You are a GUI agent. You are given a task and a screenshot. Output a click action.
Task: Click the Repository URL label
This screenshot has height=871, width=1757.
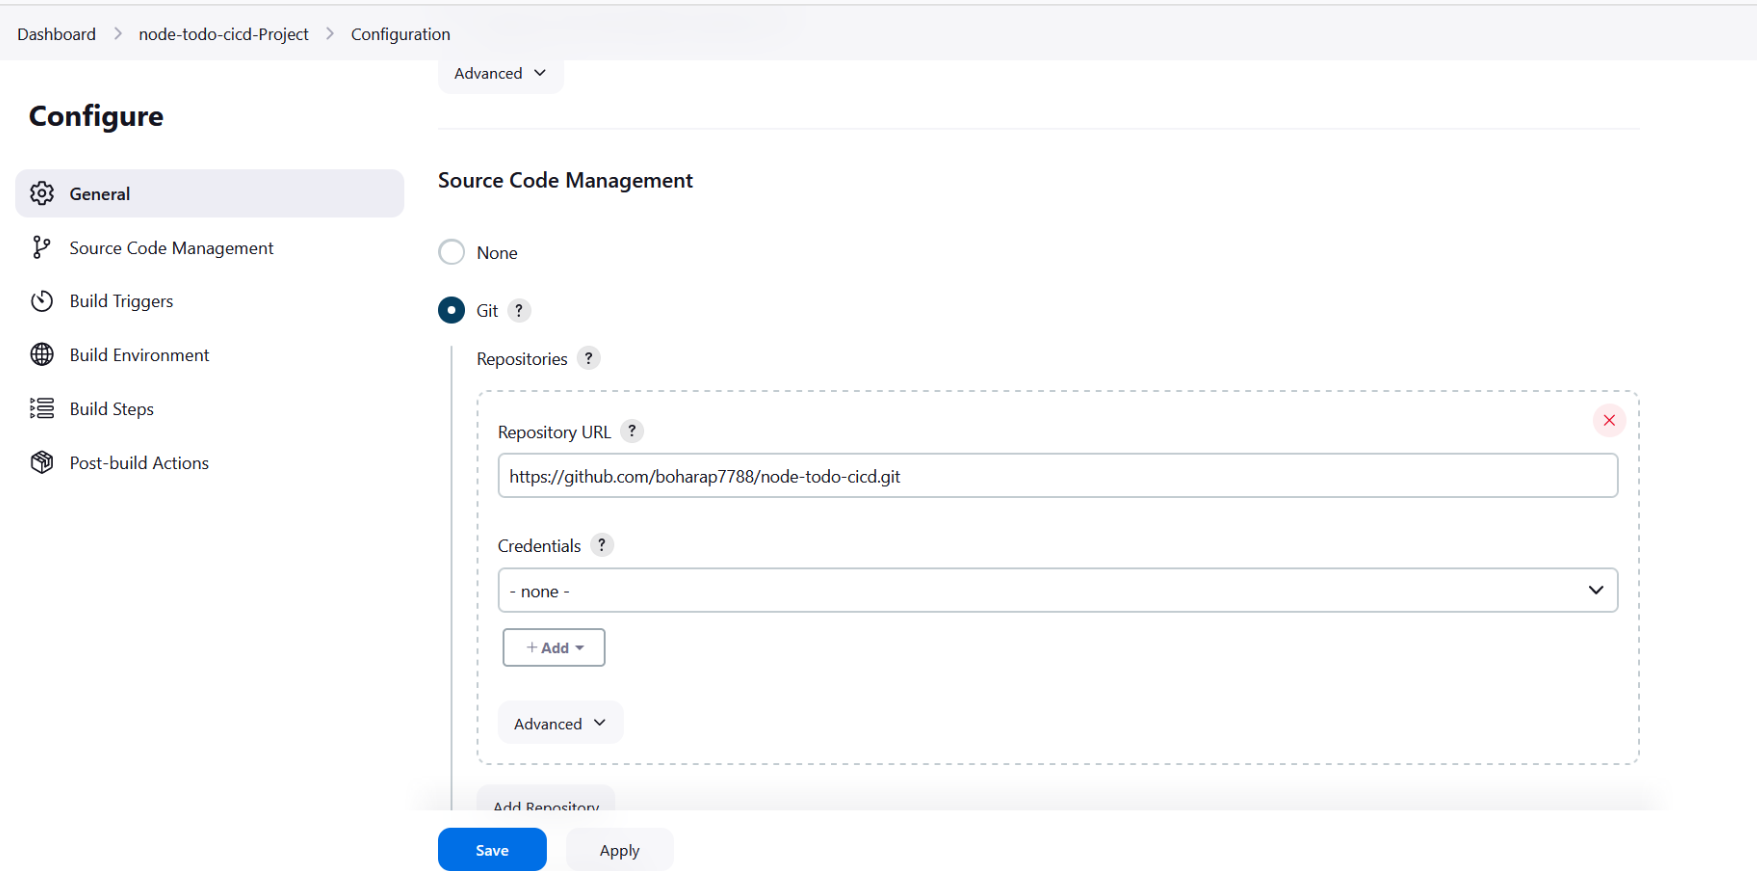click(554, 432)
